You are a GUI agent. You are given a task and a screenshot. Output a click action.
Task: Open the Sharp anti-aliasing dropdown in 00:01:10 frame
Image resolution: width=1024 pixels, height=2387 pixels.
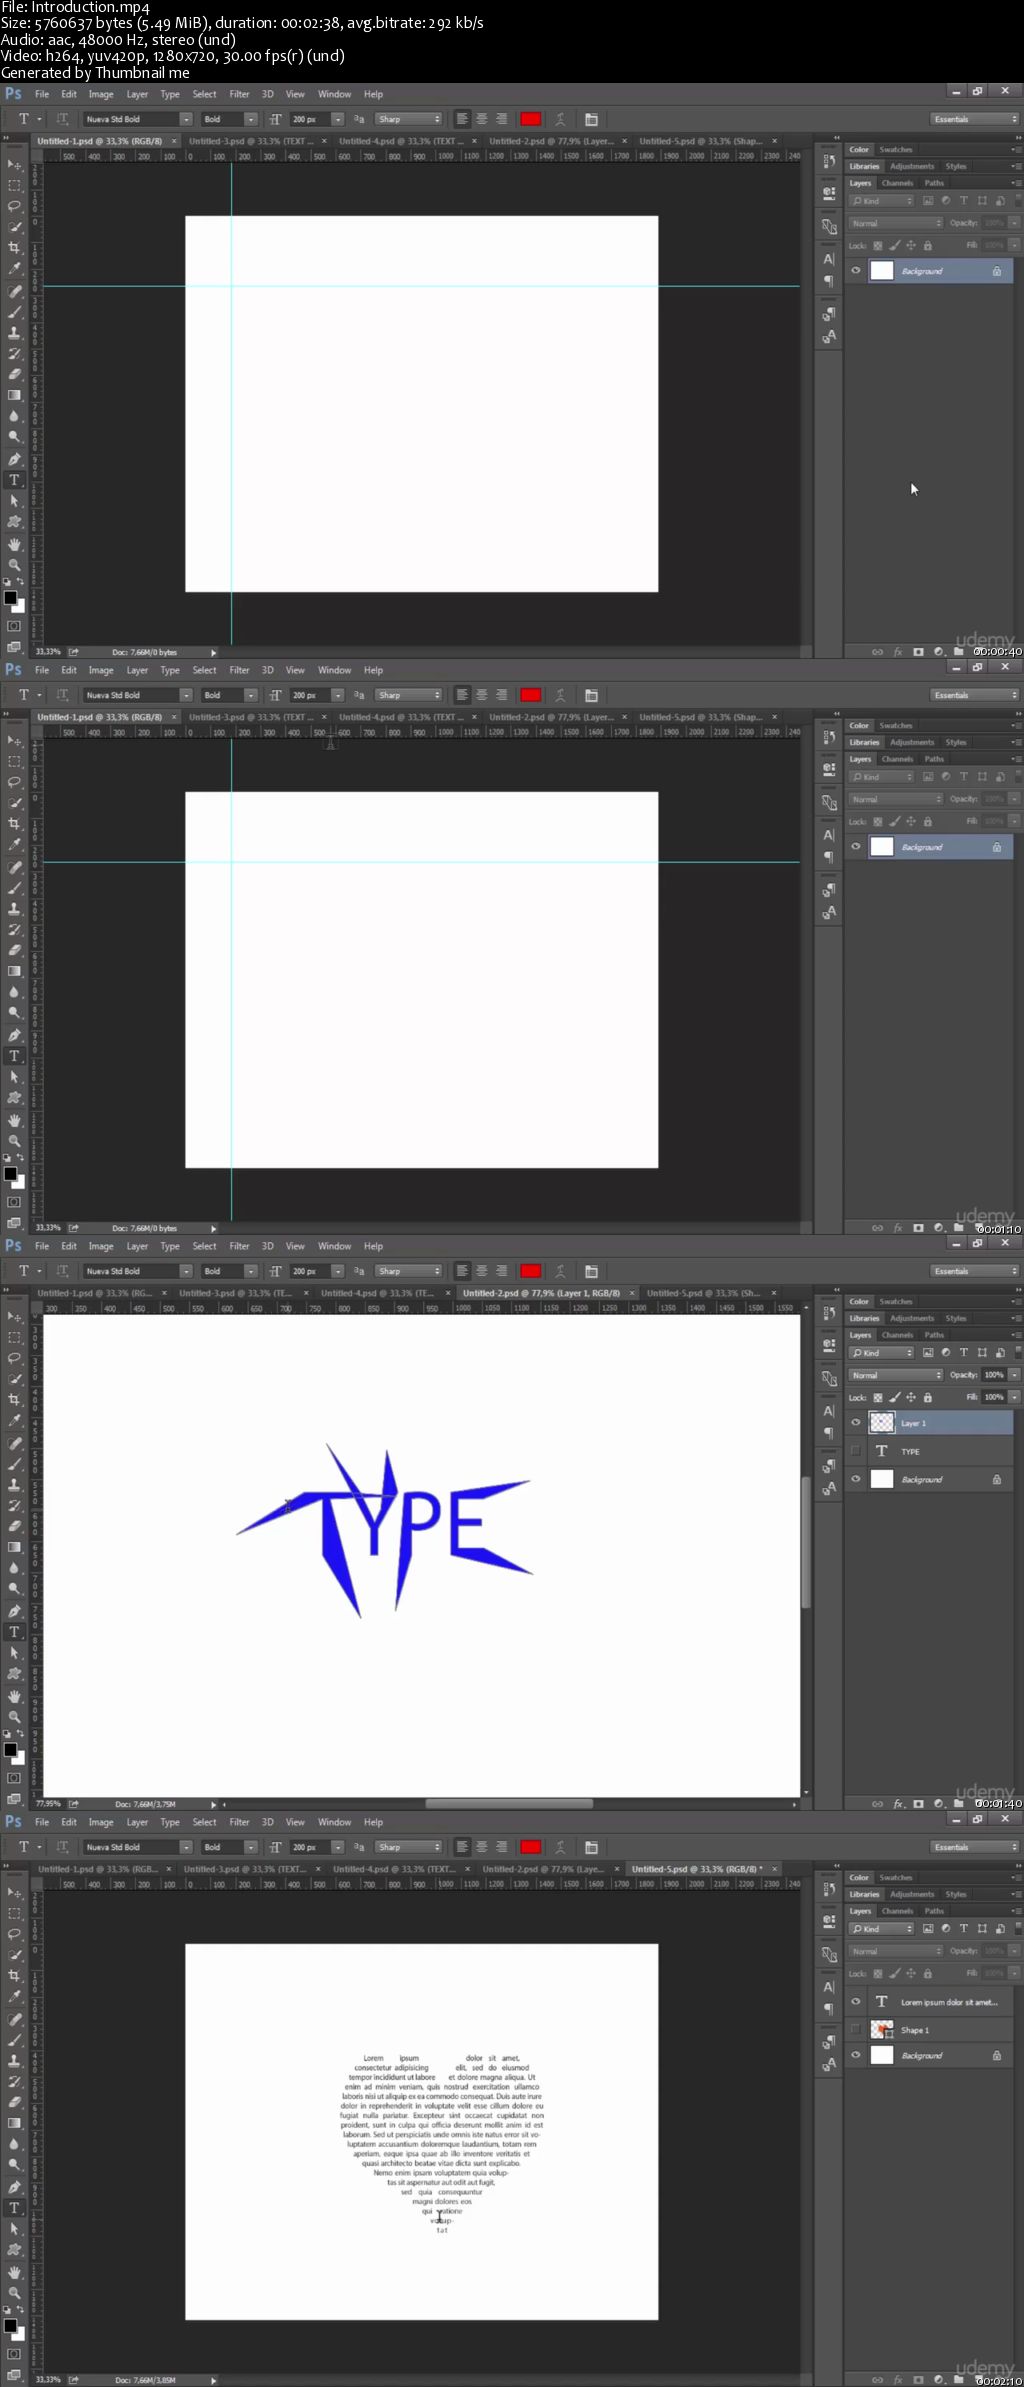pos(408,695)
